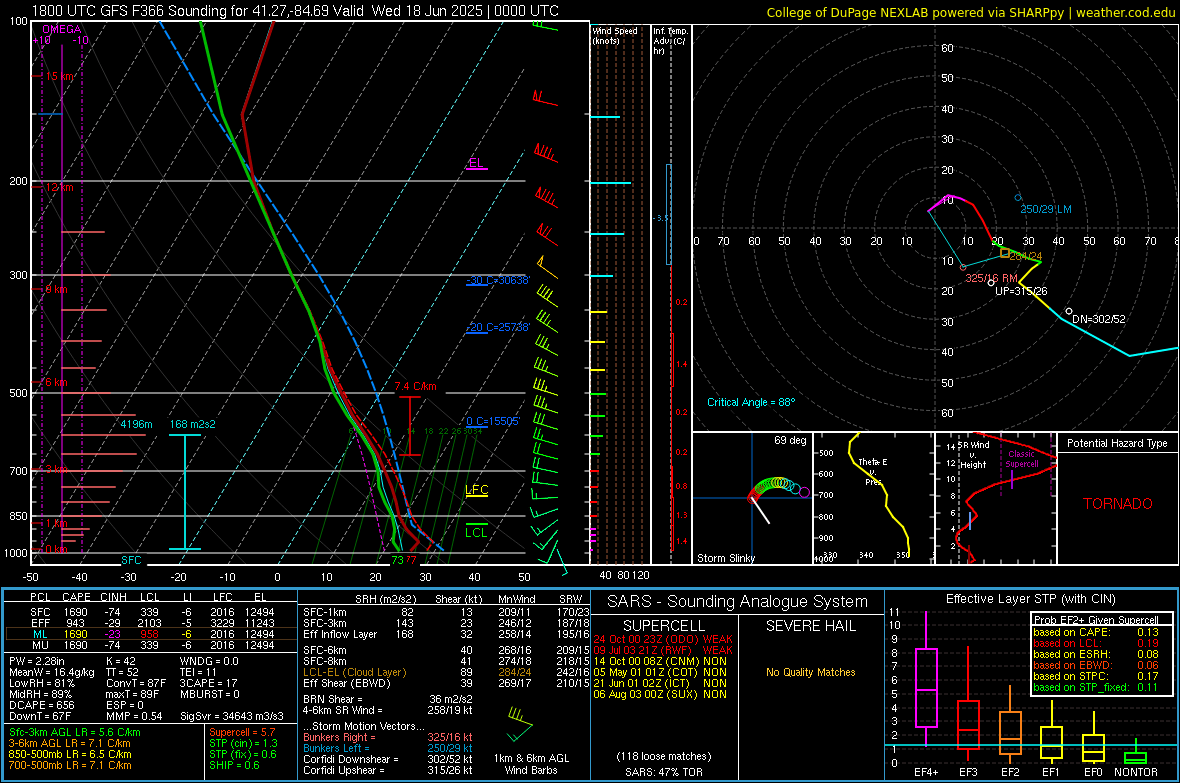Image resolution: width=1180 pixels, height=783 pixels.
Task: Click the 'based on CAPE: 0.13' probability line
Action: tap(1096, 632)
